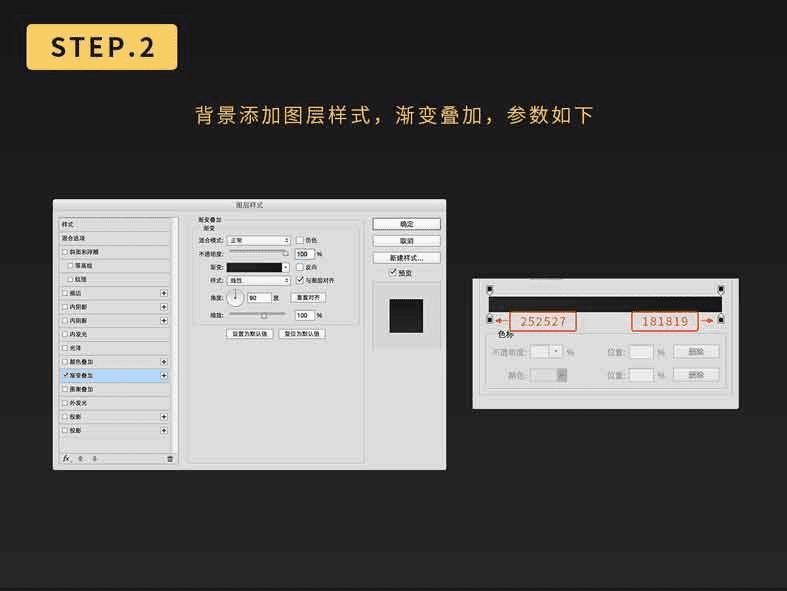Click the dark gradient swatch next to 渐变
This screenshot has height=591, width=787.
[254, 267]
